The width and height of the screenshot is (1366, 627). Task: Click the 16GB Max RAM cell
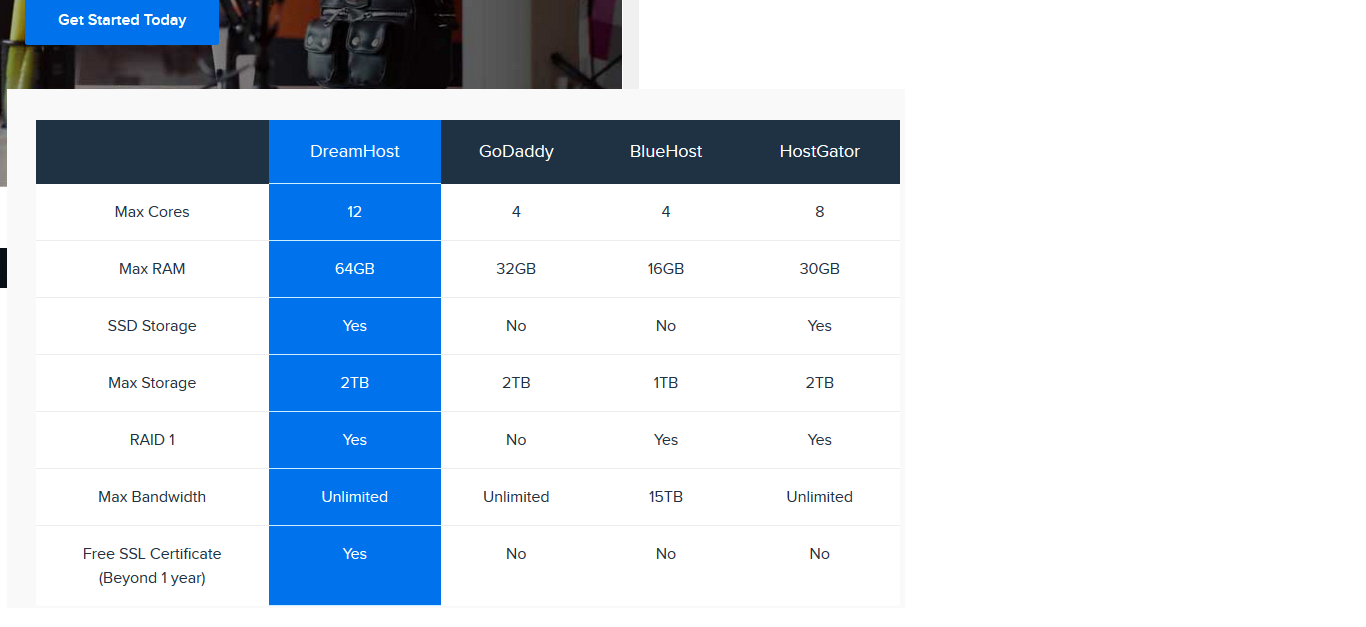click(666, 269)
